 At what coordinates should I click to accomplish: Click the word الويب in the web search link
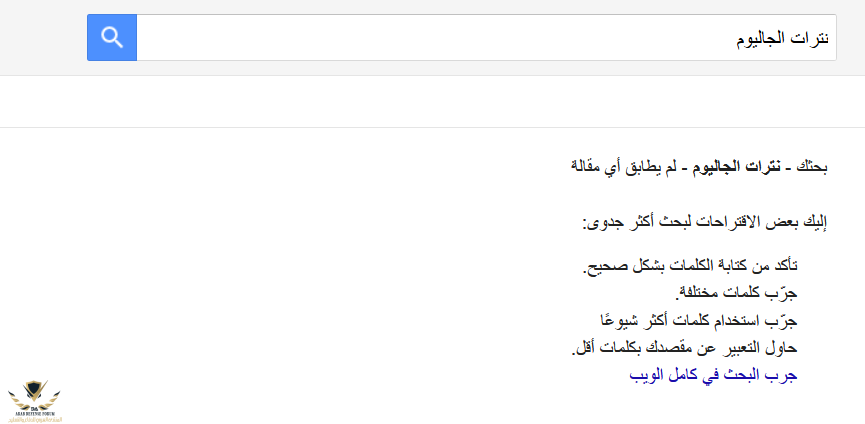click(648, 376)
